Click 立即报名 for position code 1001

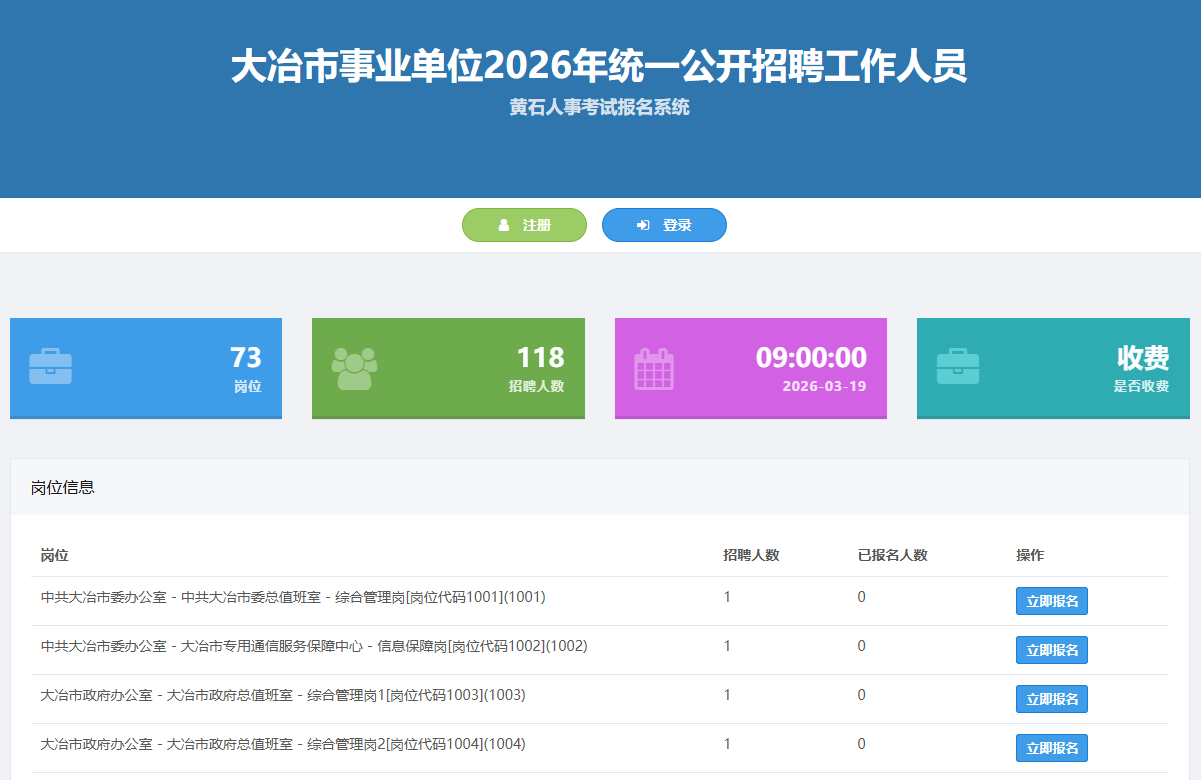tap(1051, 601)
